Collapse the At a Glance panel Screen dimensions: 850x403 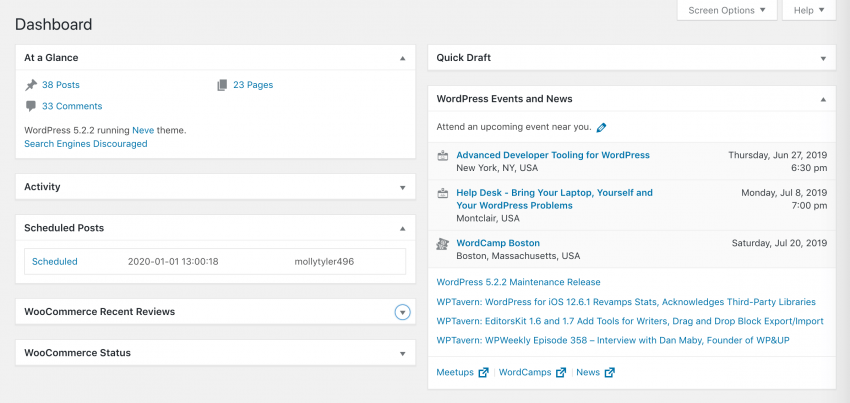click(402, 58)
